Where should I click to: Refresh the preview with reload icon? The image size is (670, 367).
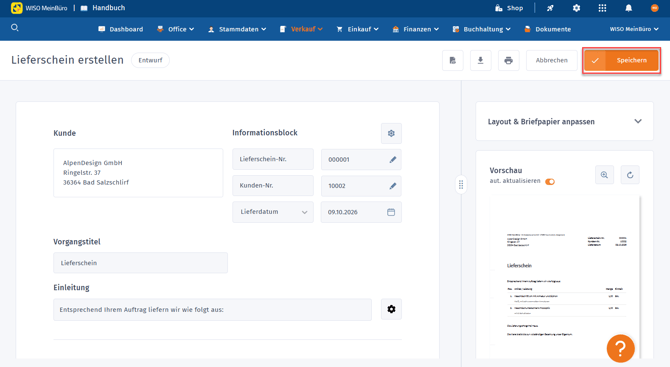(x=630, y=175)
